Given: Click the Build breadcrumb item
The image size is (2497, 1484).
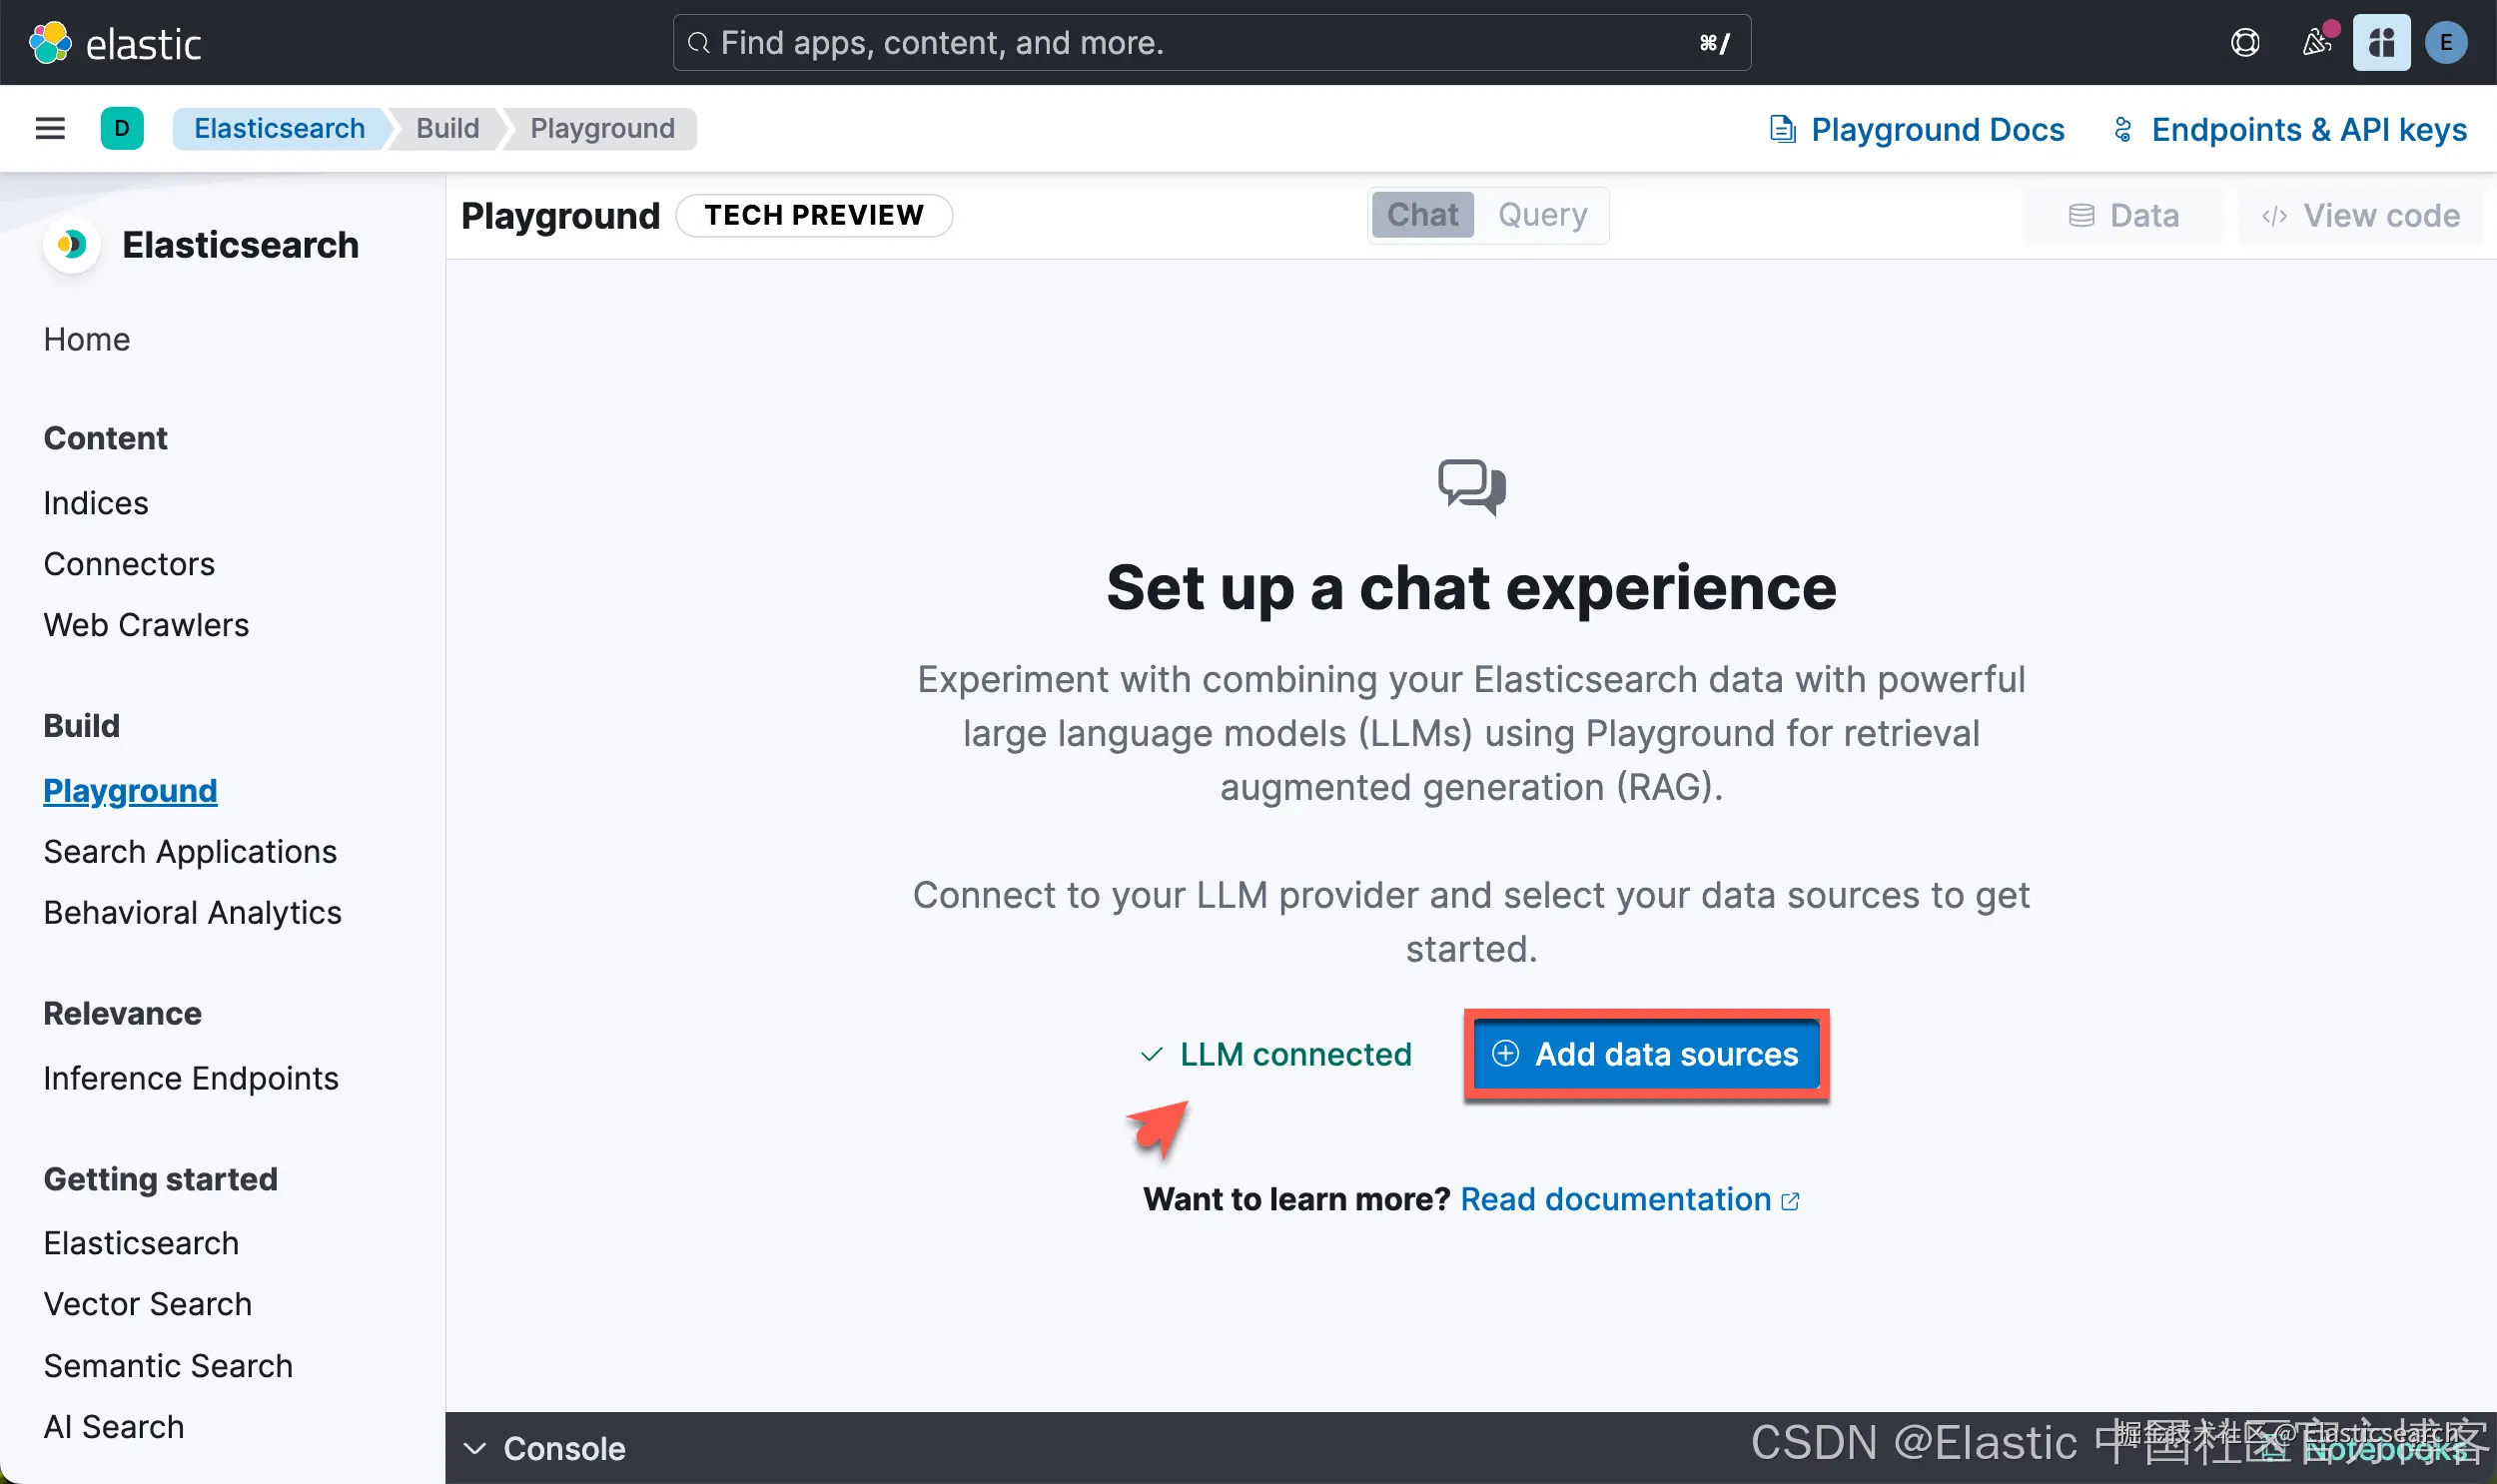Looking at the screenshot, I should [x=447, y=129].
